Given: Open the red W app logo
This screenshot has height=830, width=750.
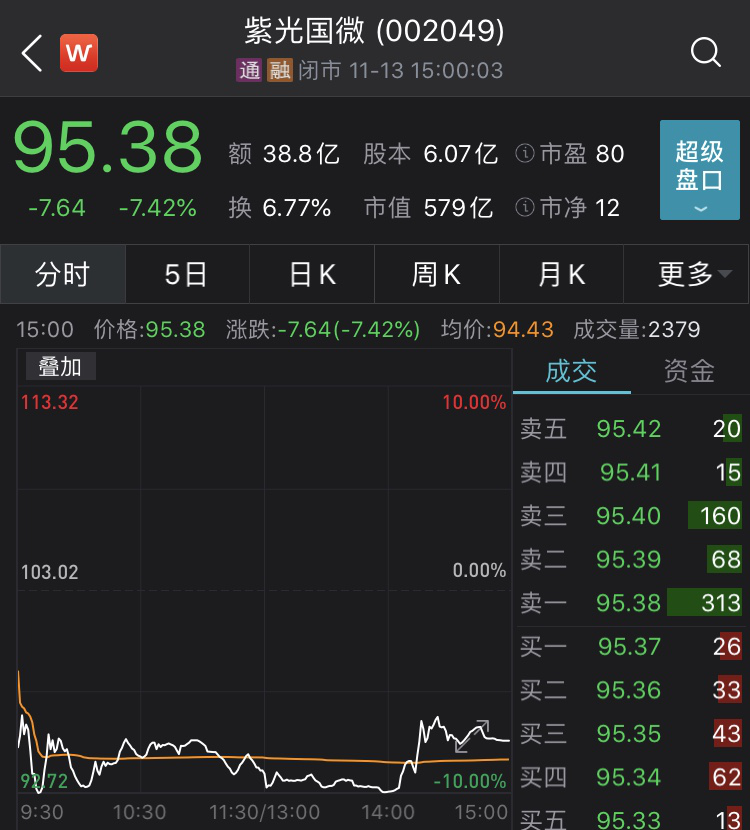Looking at the screenshot, I should pos(79,53).
